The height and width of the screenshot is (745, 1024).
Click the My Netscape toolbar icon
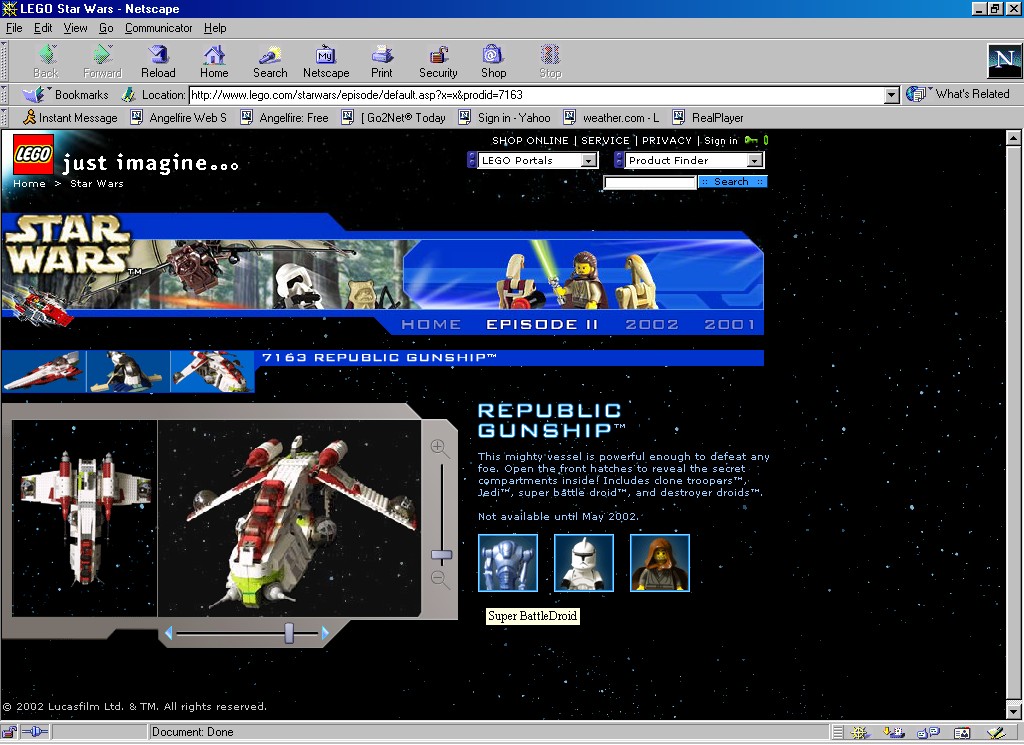(x=326, y=61)
